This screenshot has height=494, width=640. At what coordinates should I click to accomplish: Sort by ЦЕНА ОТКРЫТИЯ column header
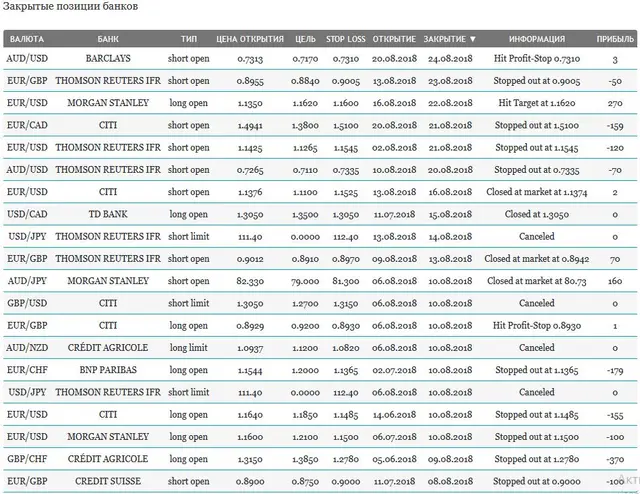(250, 39)
